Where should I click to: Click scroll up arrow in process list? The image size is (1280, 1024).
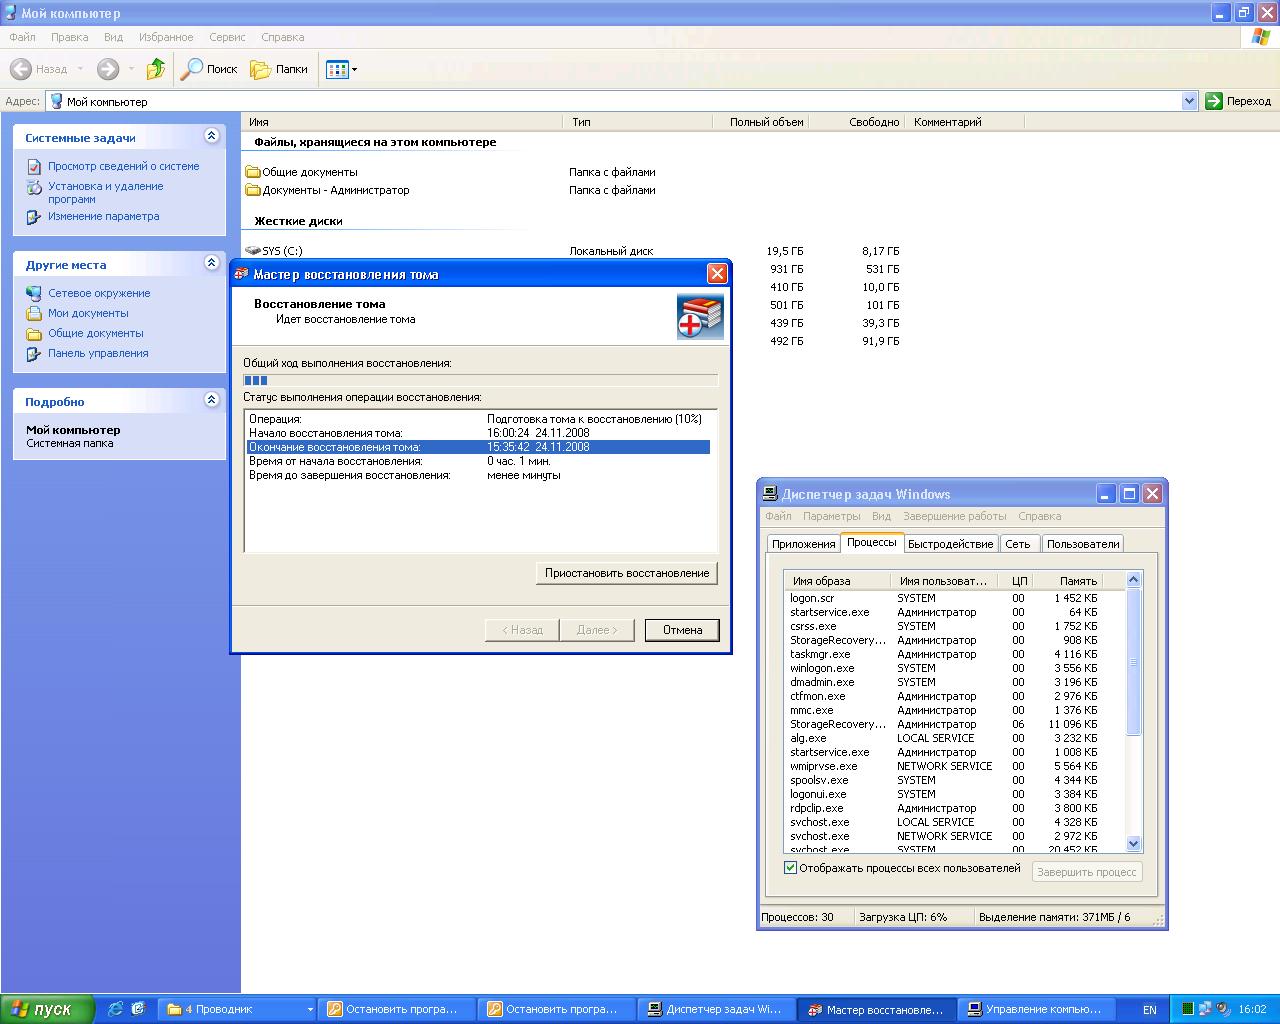pyautogui.click(x=1133, y=580)
